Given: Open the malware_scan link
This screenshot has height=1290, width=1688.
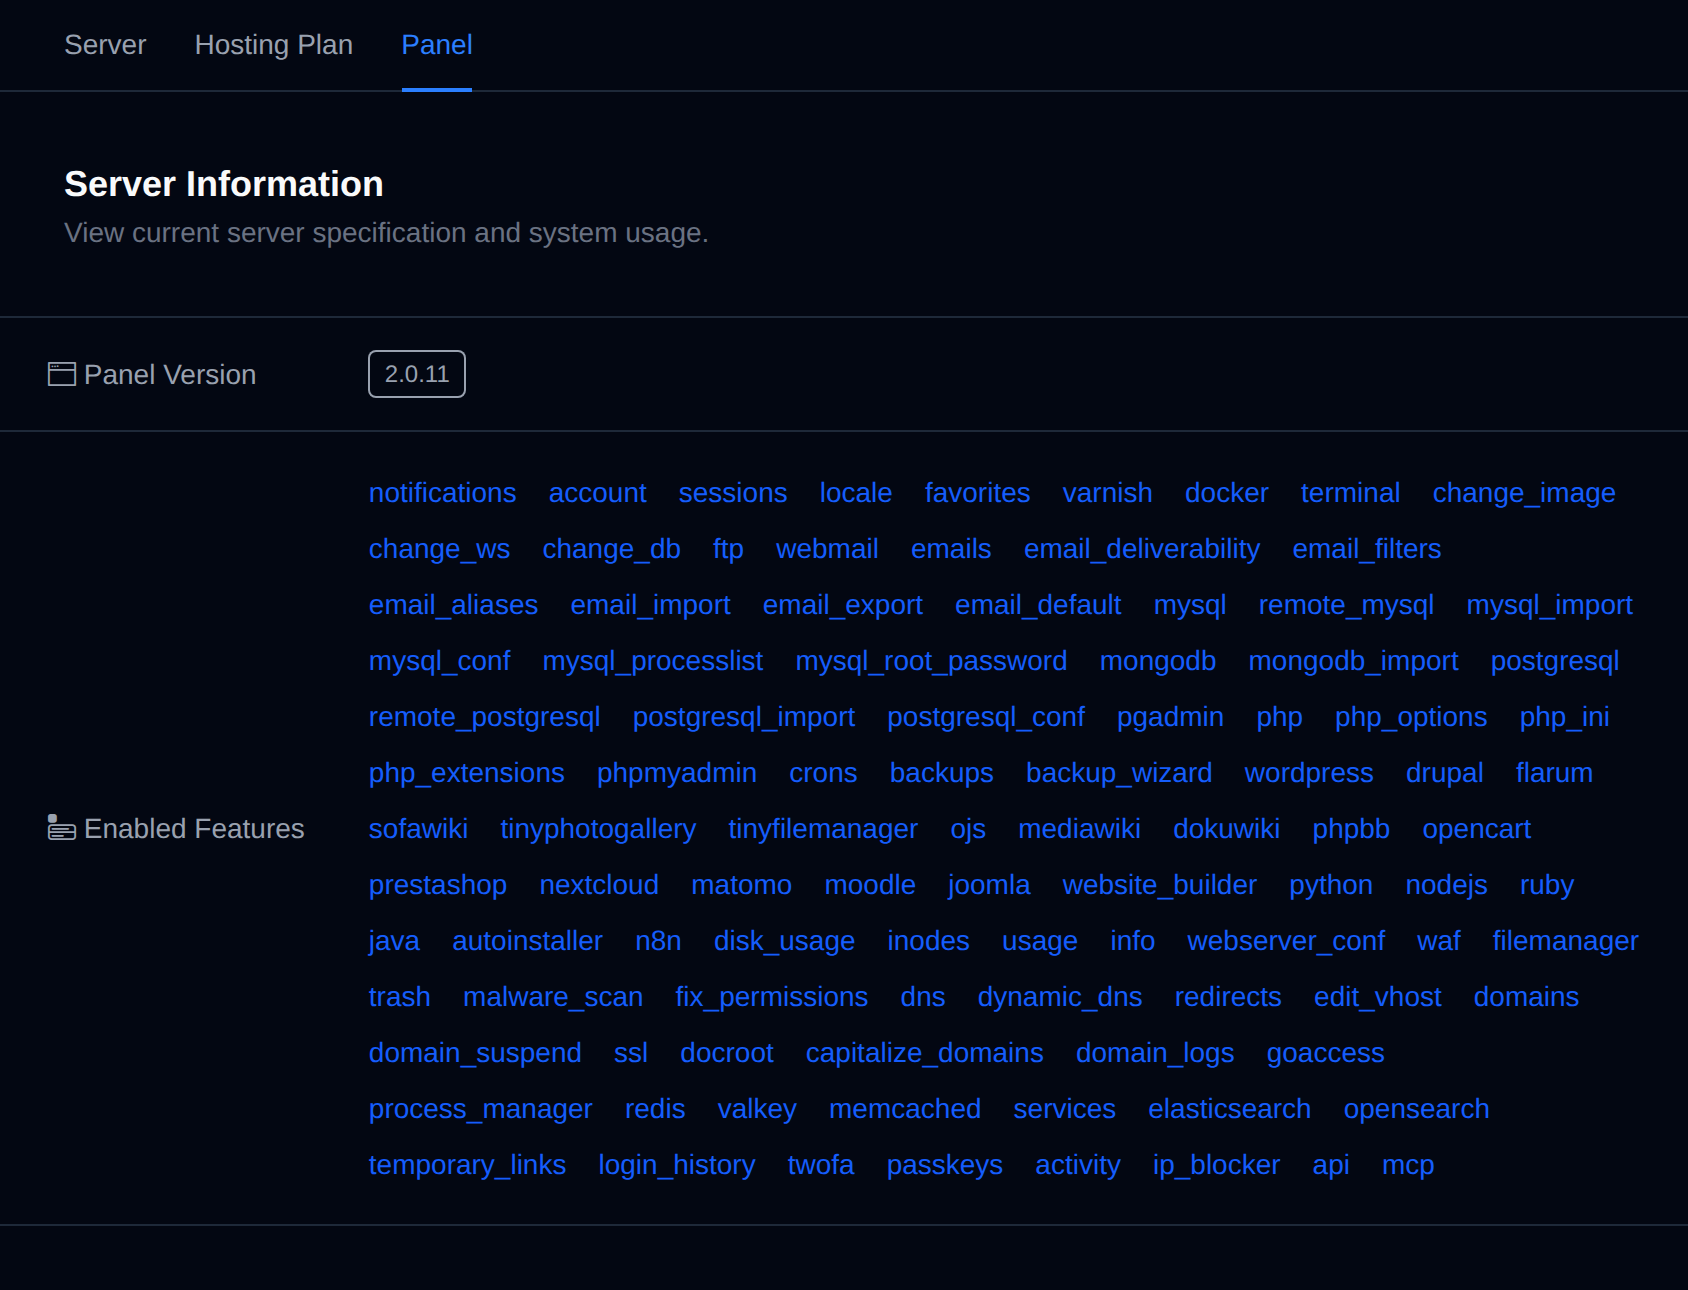Looking at the screenshot, I should 553,997.
